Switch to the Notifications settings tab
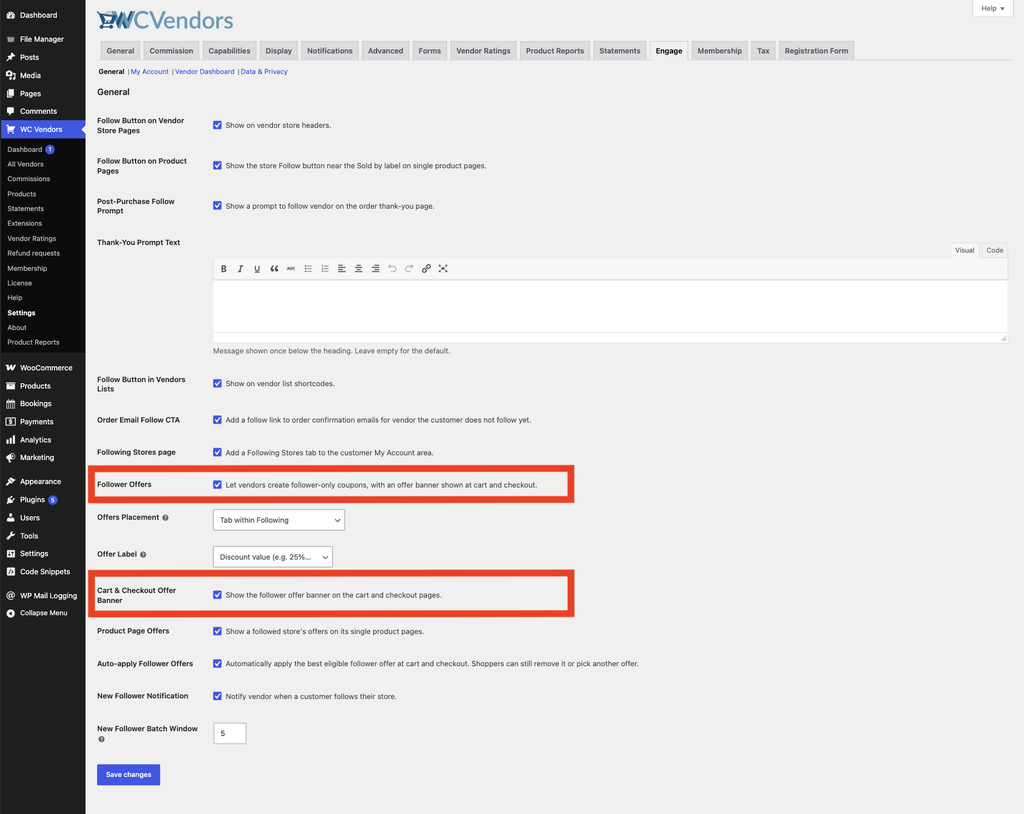Viewport: 1024px width, 814px height. [x=330, y=51]
